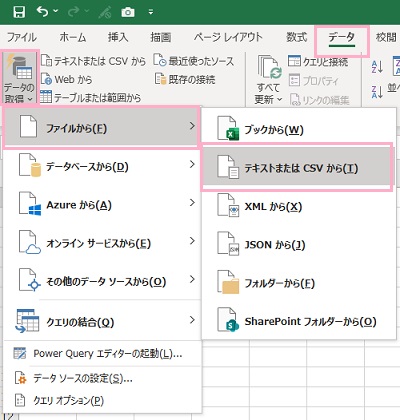Switch to the 校閲 tab
Screen dimensions: 400x420
(x=386, y=37)
